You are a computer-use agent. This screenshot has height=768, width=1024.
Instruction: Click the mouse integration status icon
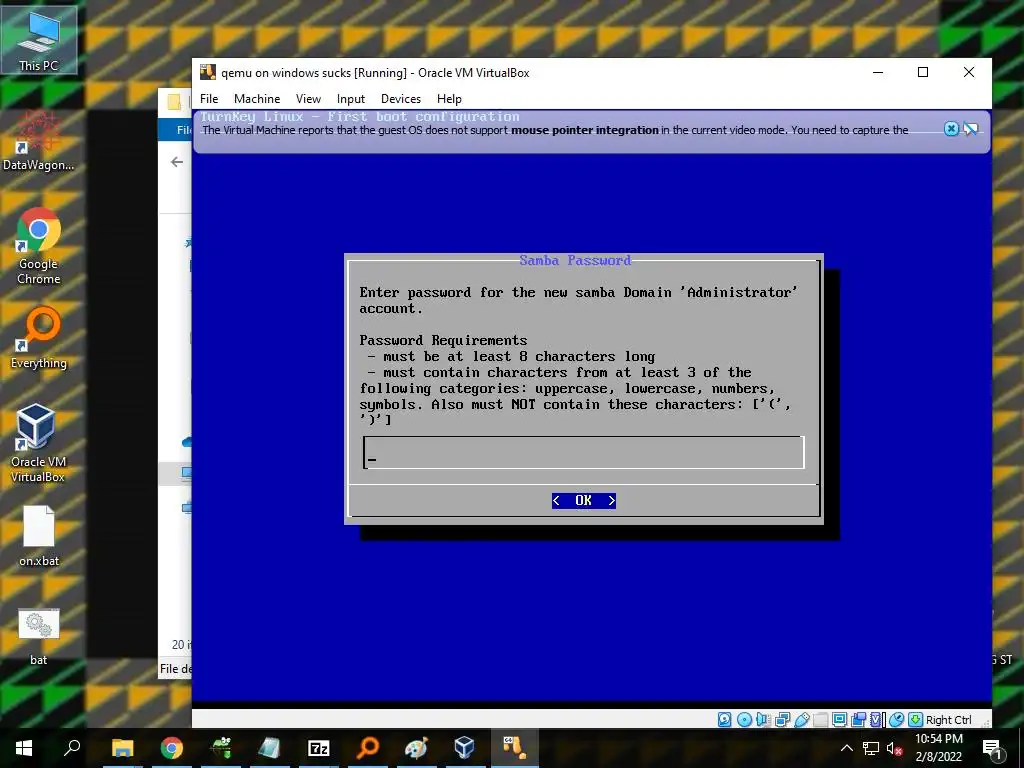point(897,720)
